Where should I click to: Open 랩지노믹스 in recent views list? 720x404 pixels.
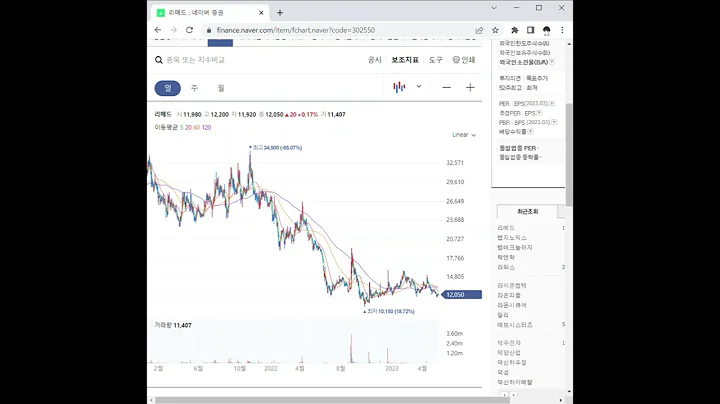click(512, 238)
